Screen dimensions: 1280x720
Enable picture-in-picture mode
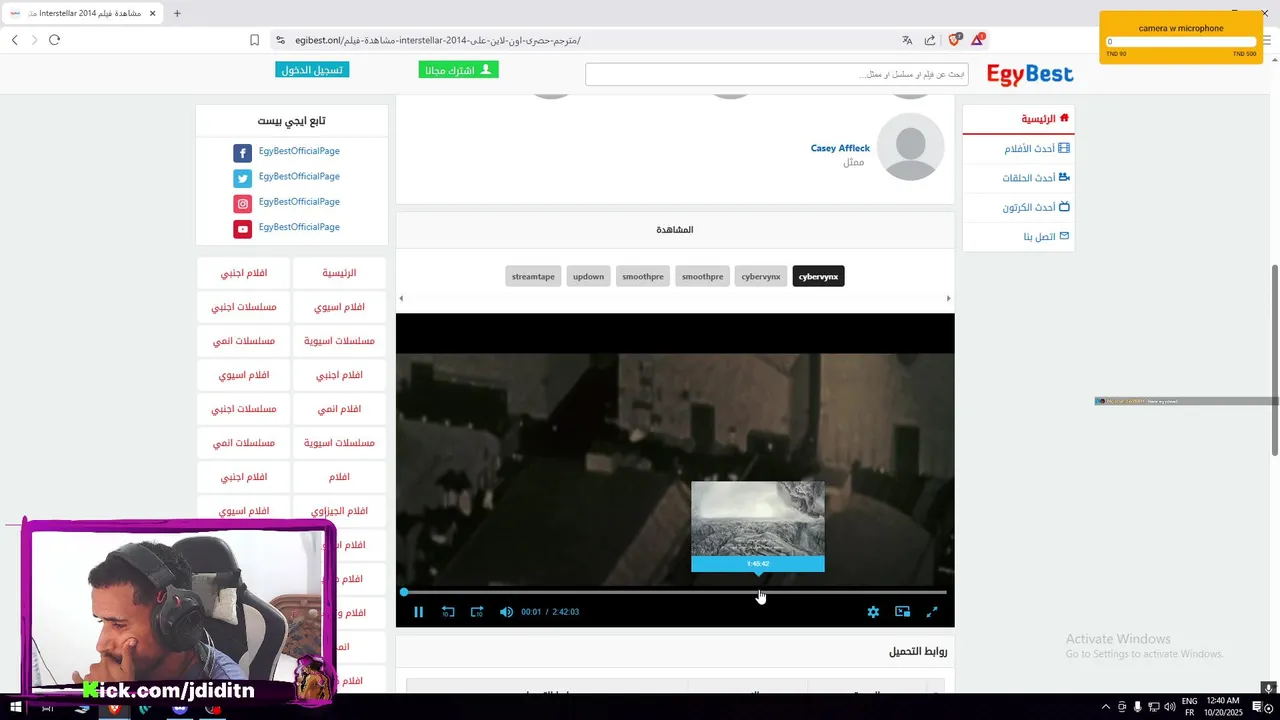[x=902, y=612]
